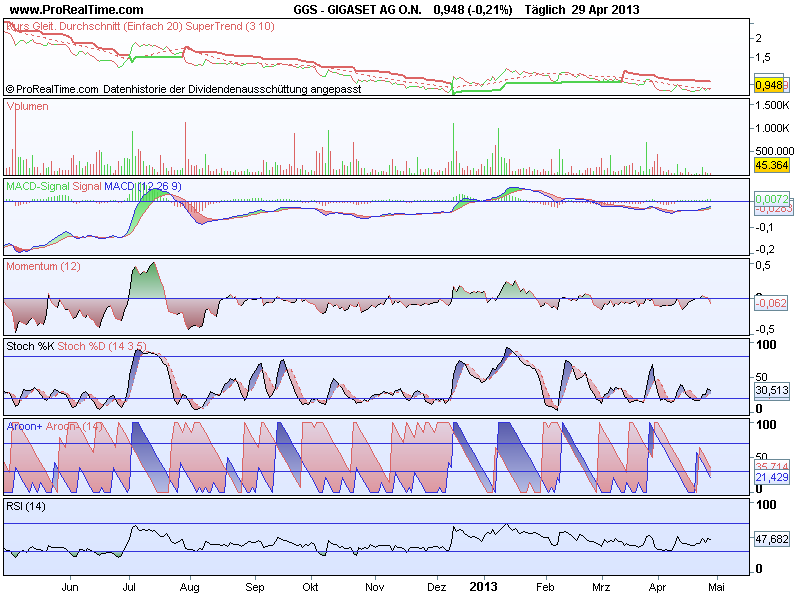Click the RSI value 47,682
The image size is (800, 600).
pyautogui.click(x=771, y=539)
